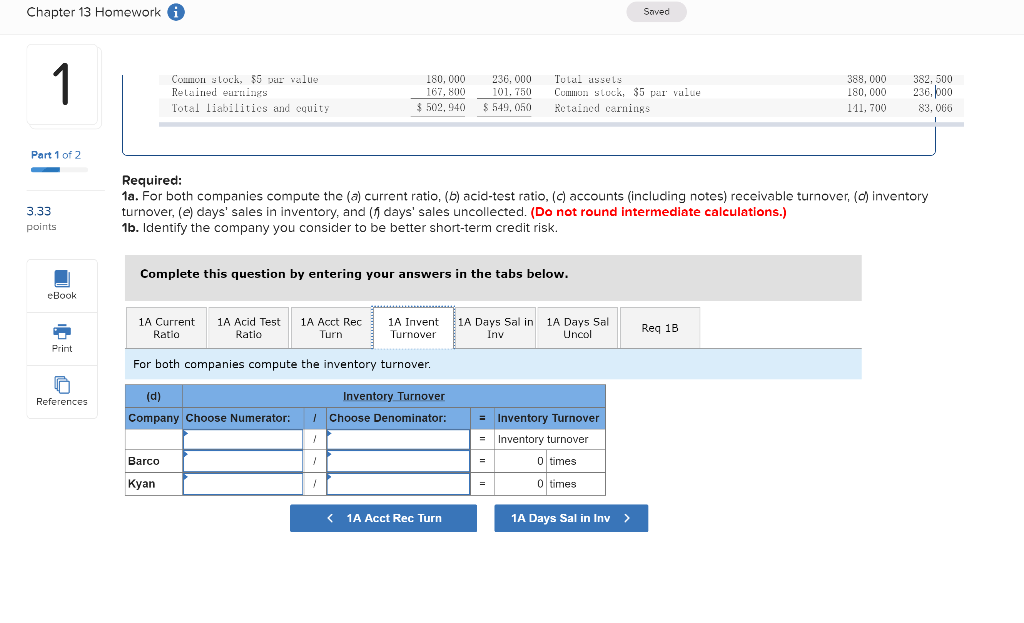1024x623 pixels.
Task: Click the '$ 549,050' total value
Action: [x=507, y=108]
